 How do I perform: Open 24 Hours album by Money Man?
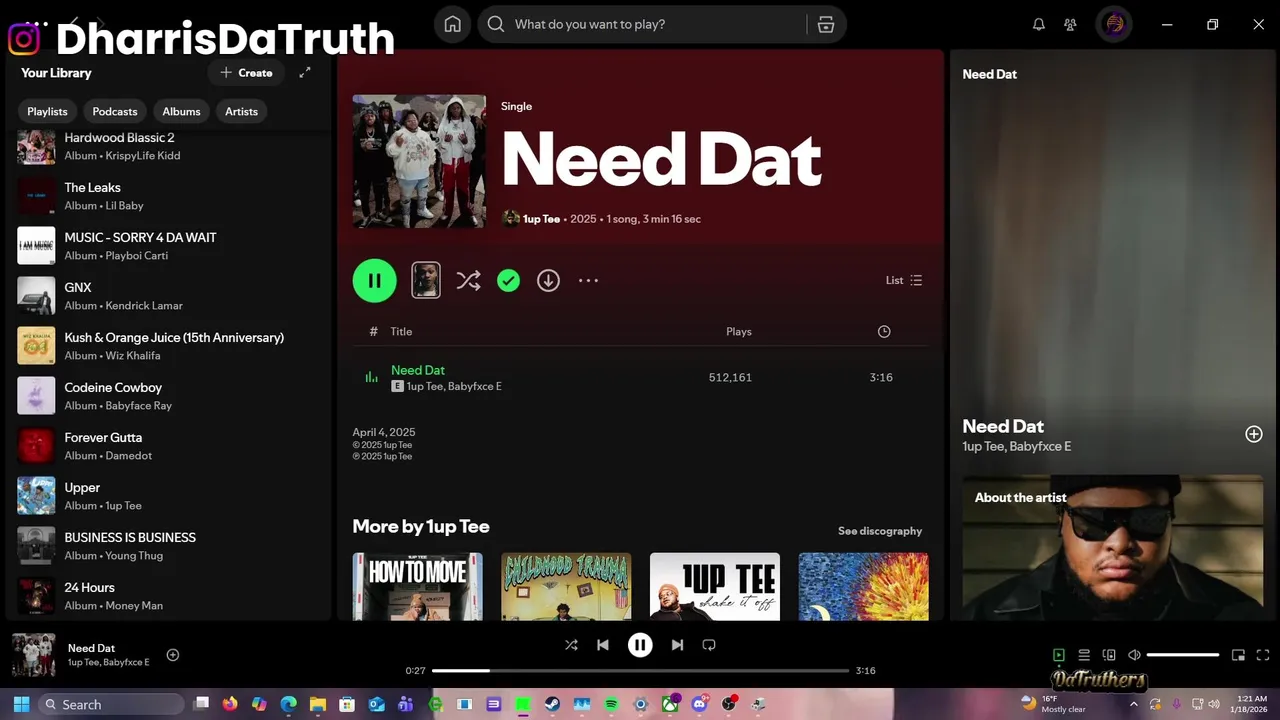click(168, 596)
